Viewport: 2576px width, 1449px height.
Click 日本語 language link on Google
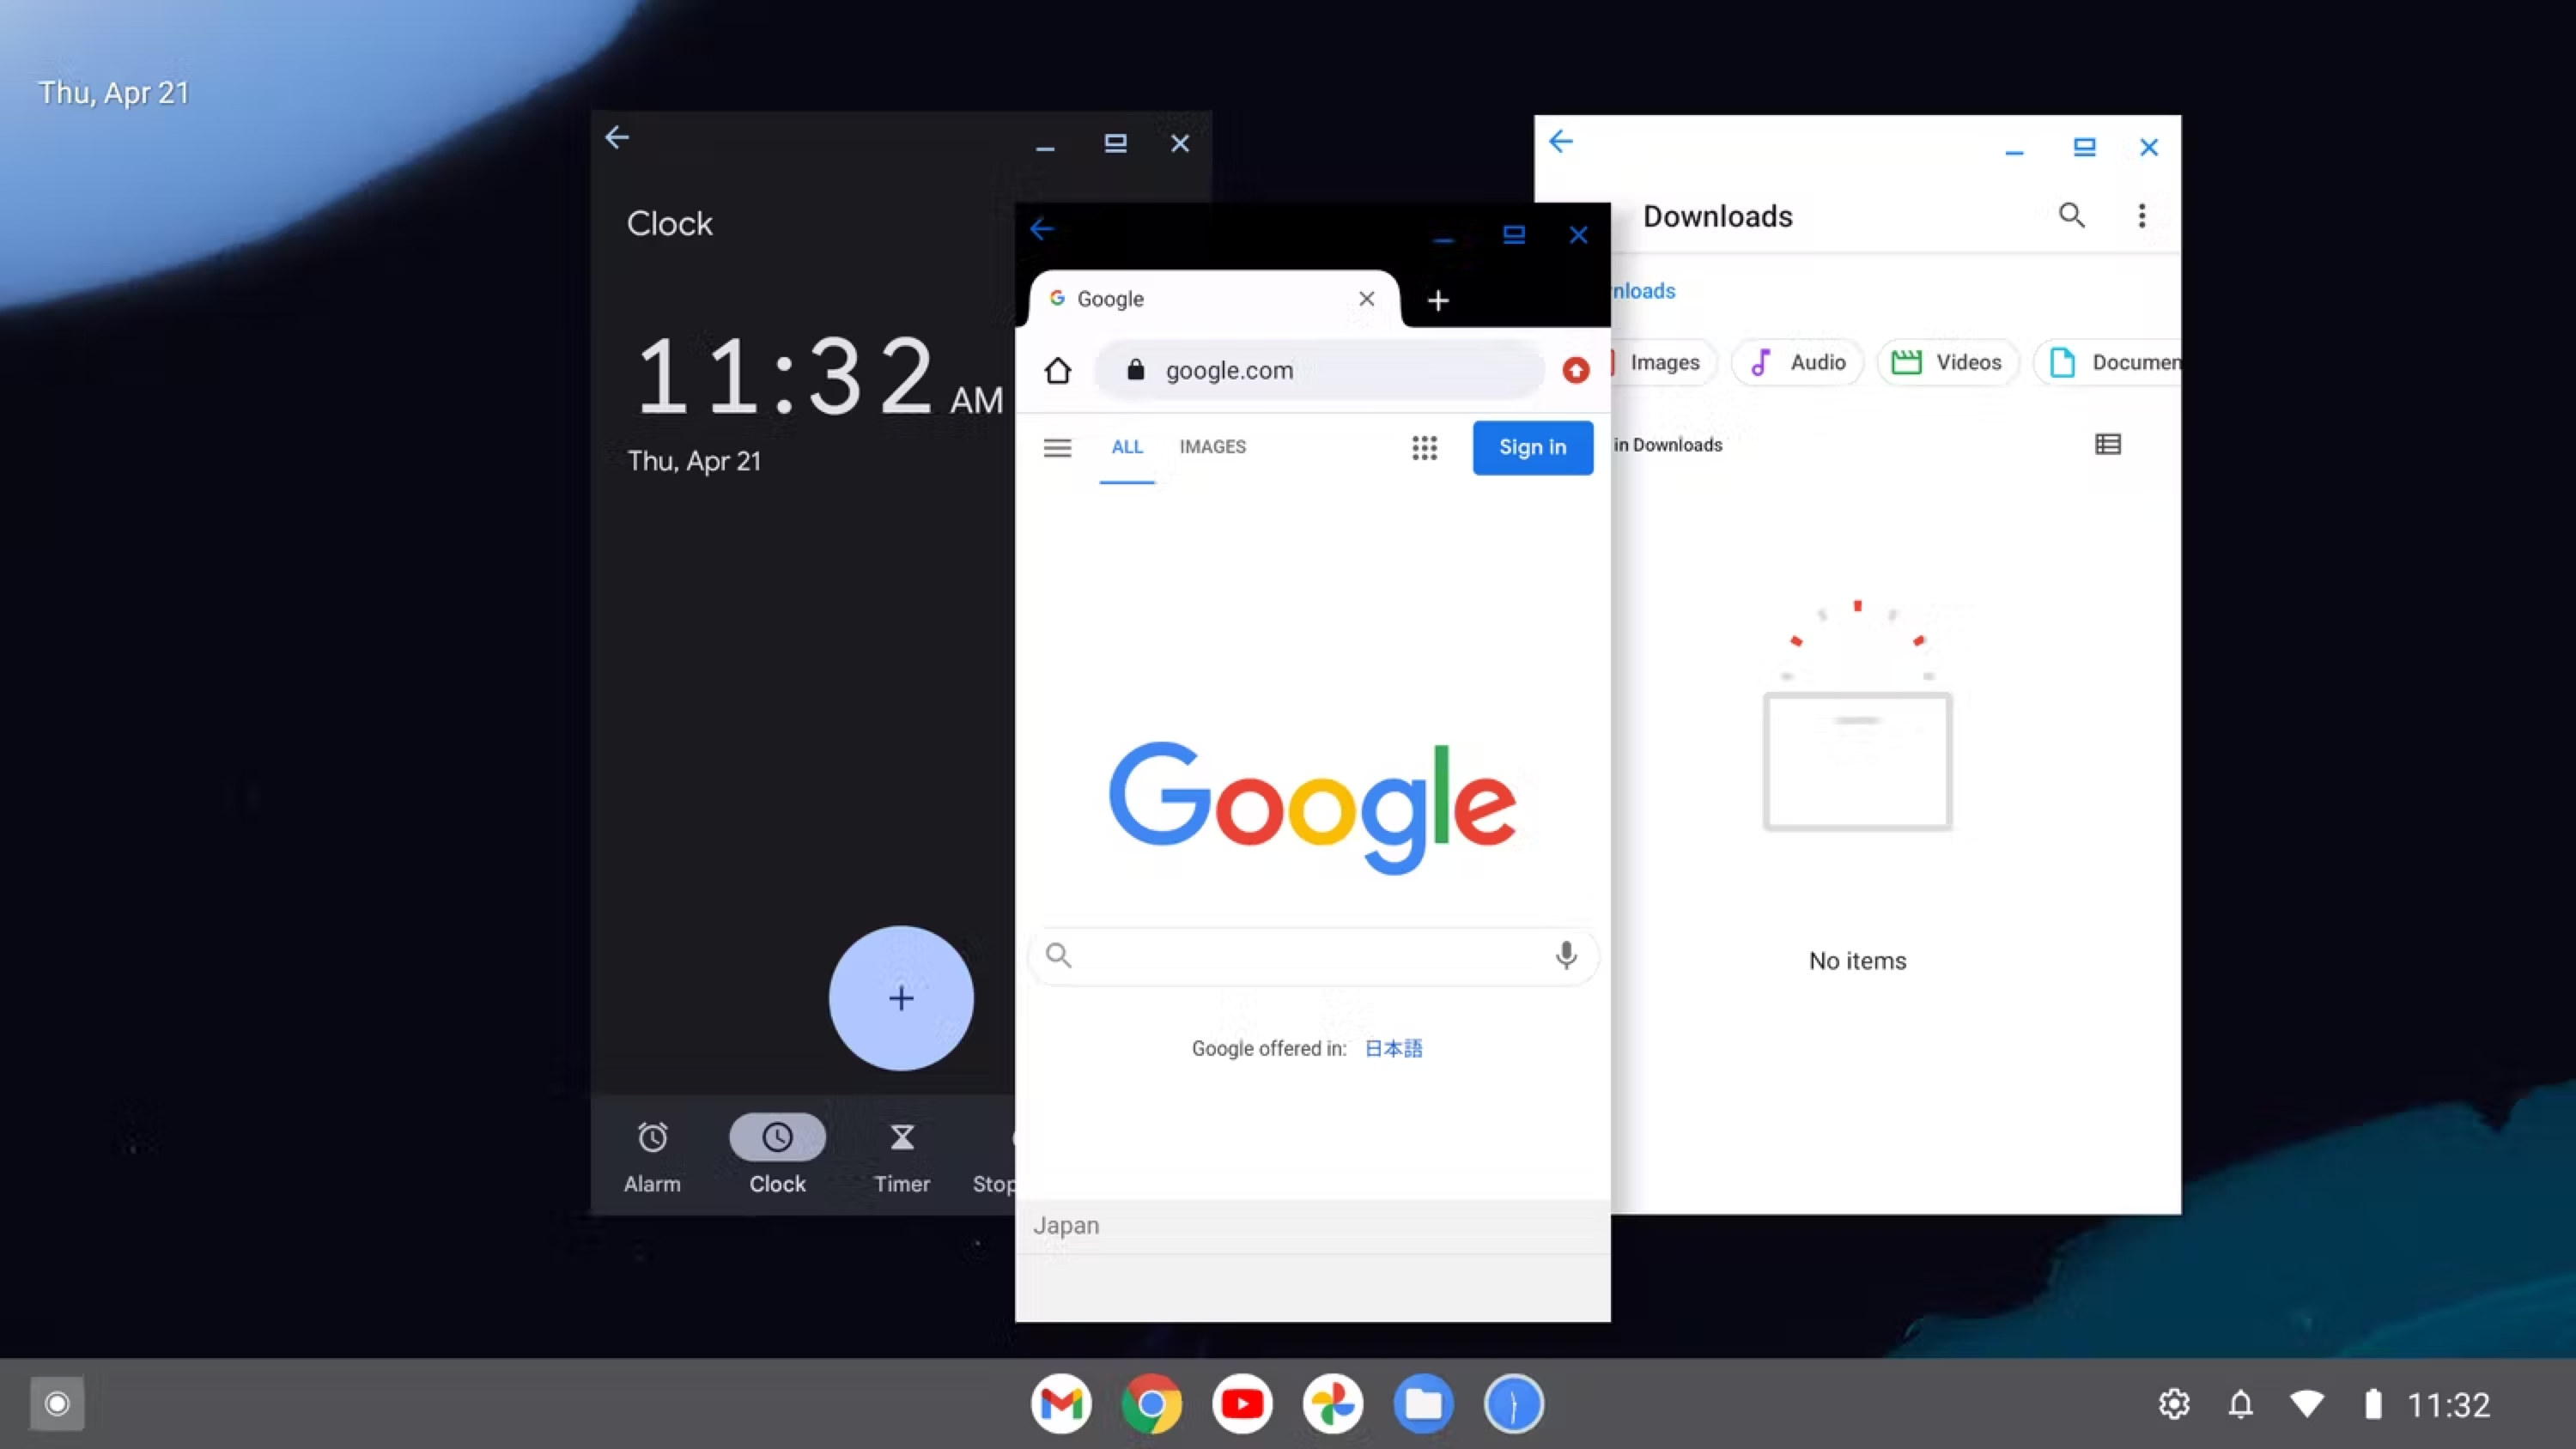coord(1393,1047)
